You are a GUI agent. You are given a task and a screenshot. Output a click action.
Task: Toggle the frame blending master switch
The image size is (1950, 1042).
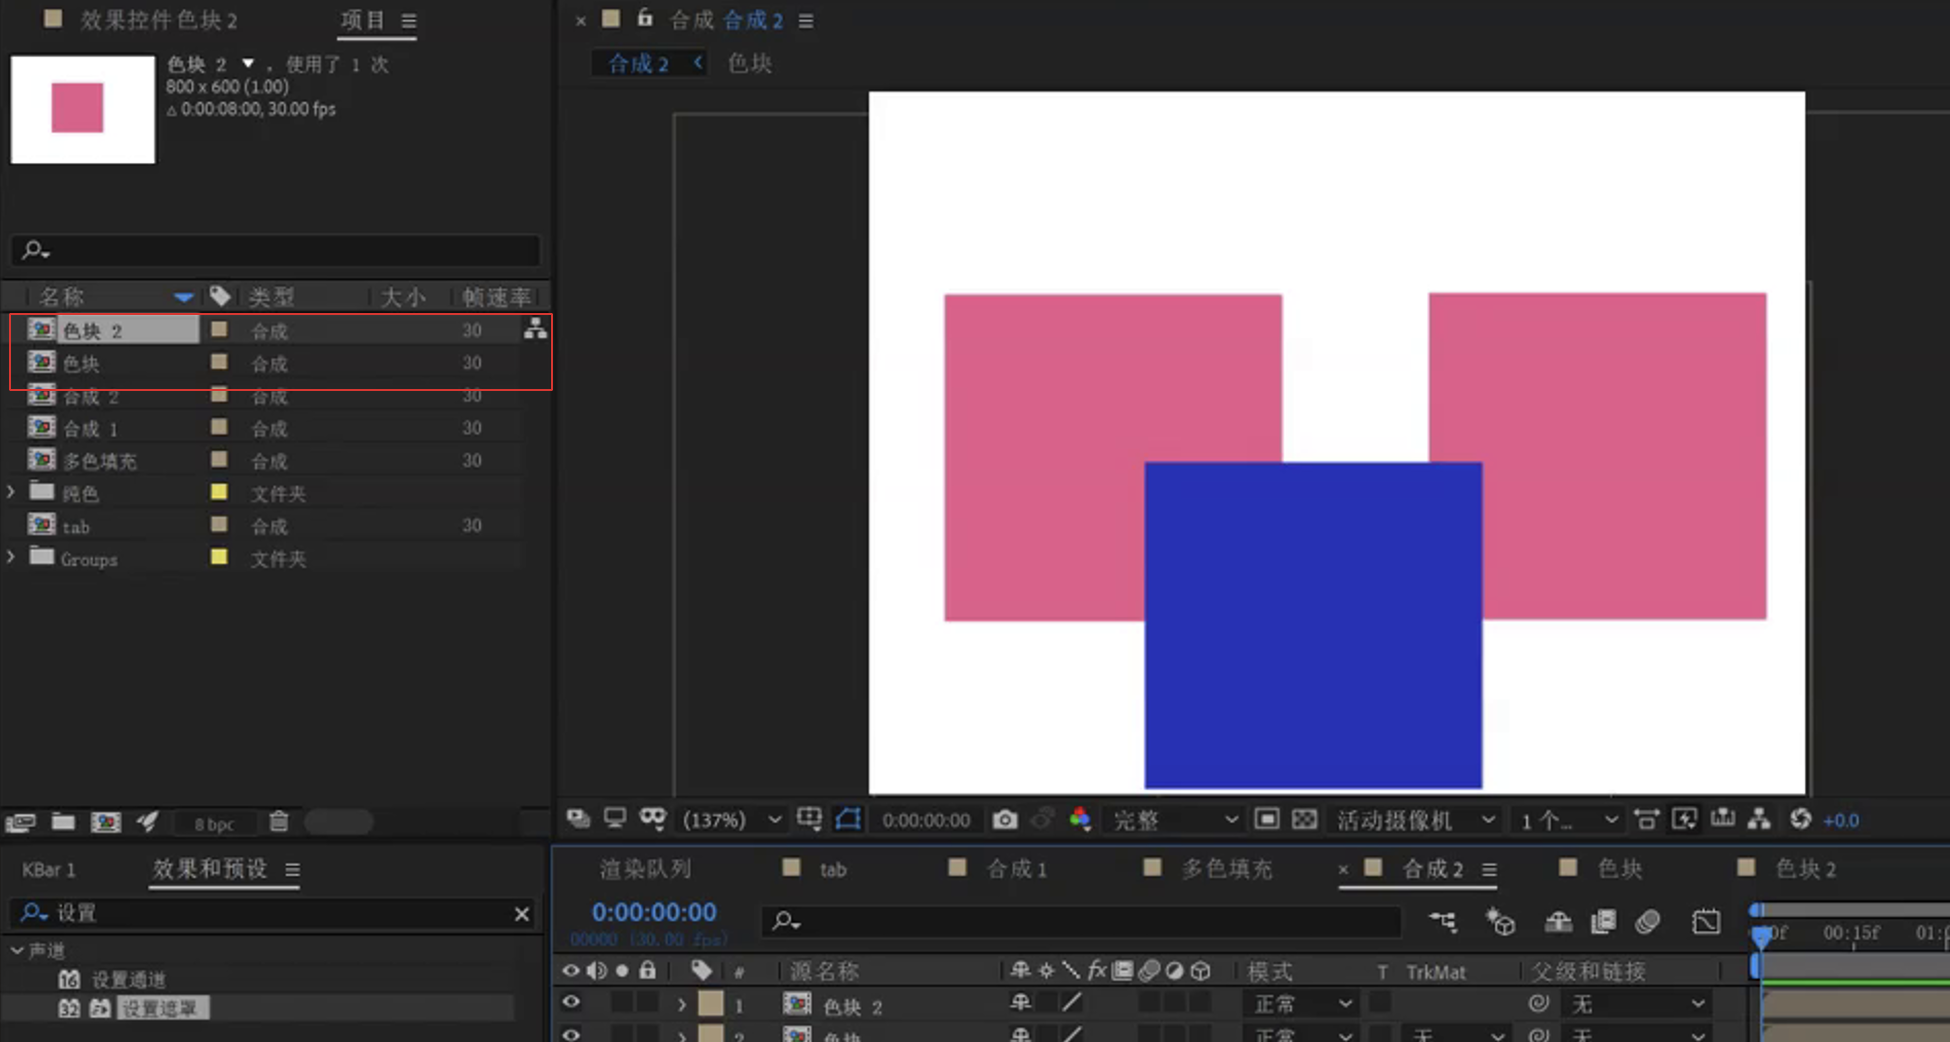tap(1603, 921)
